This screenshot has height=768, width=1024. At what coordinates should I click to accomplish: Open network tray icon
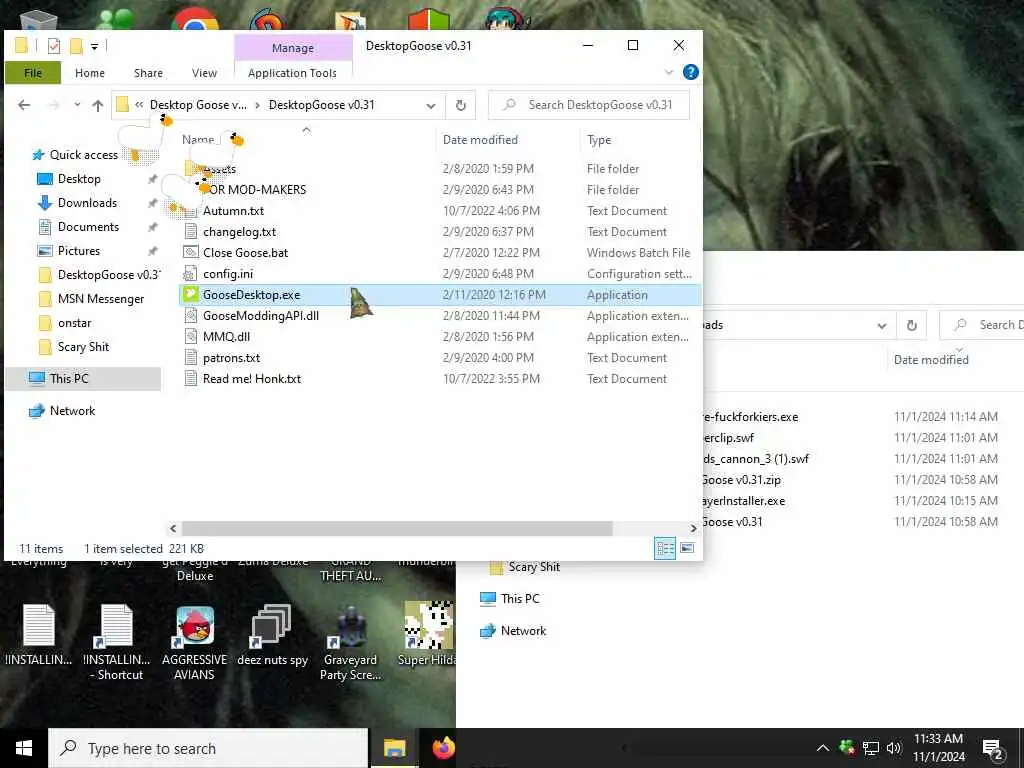tap(871, 748)
